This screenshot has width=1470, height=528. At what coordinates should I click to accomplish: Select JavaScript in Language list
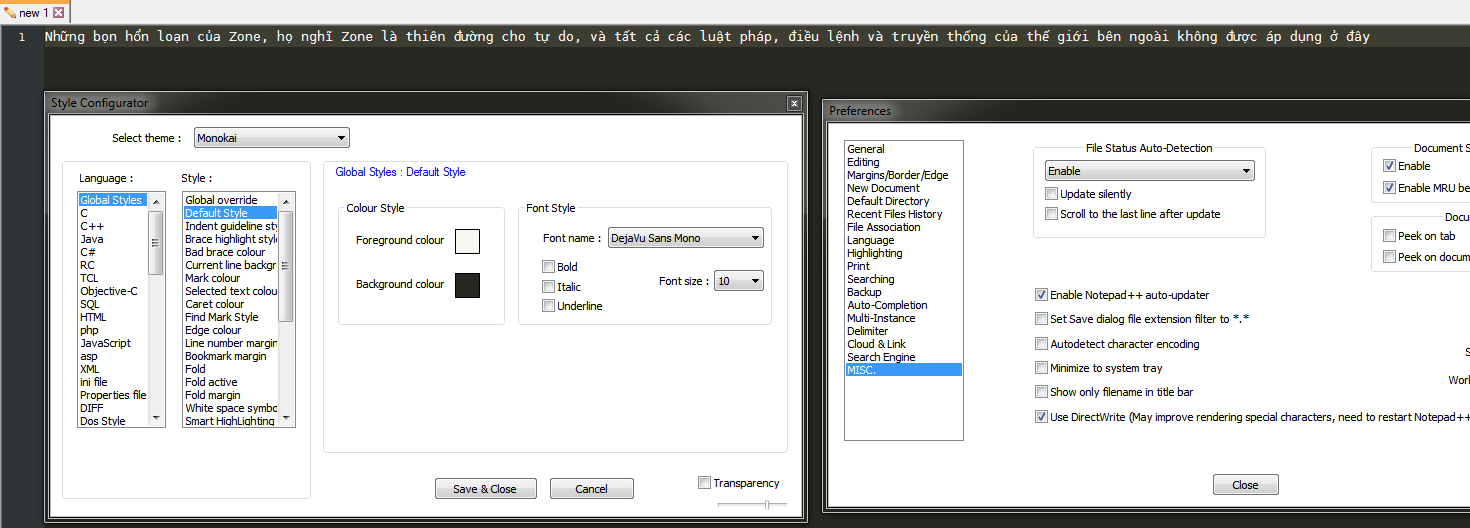click(105, 343)
